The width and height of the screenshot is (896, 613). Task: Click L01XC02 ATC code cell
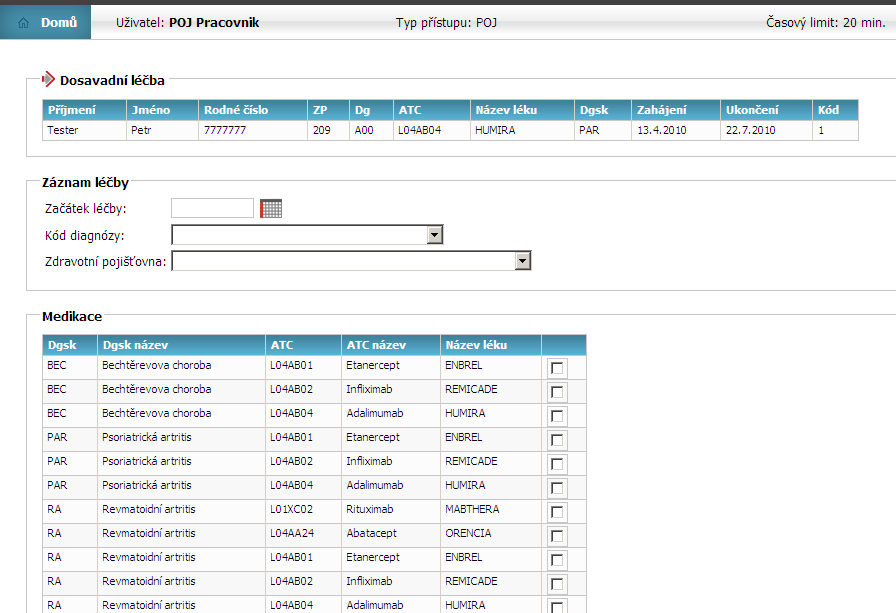303,509
